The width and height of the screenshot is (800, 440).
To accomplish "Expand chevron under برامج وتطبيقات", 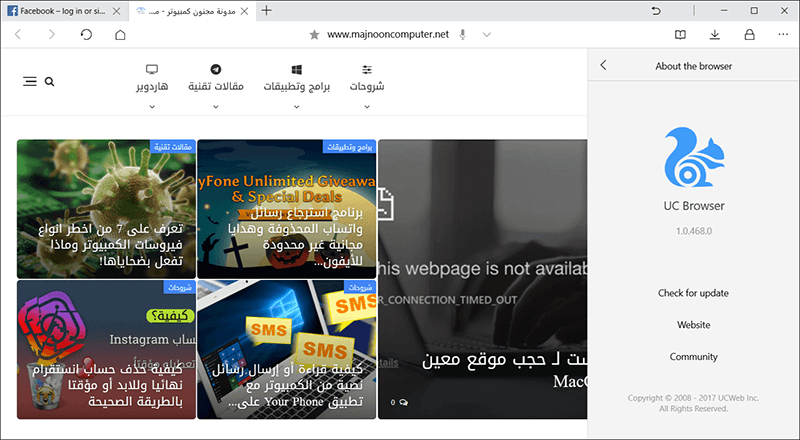I will [296, 107].
